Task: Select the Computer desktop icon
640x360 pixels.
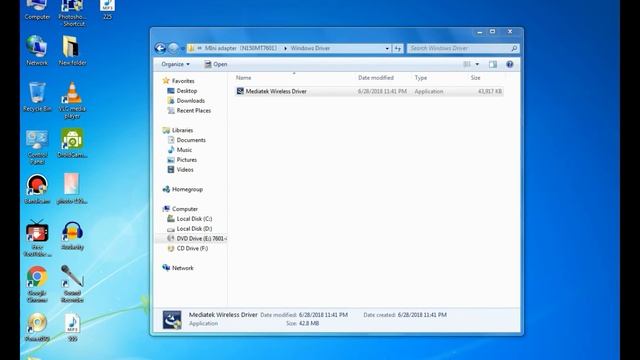Action: [x=37, y=10]
